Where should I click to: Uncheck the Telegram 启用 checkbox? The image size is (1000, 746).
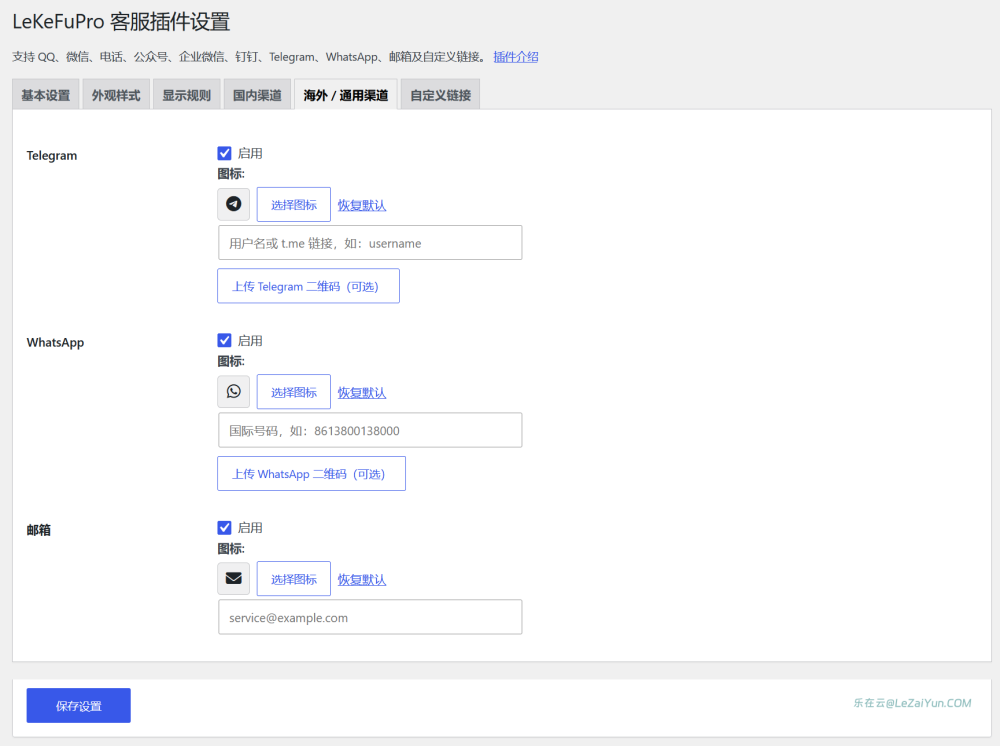click(224, 153)
